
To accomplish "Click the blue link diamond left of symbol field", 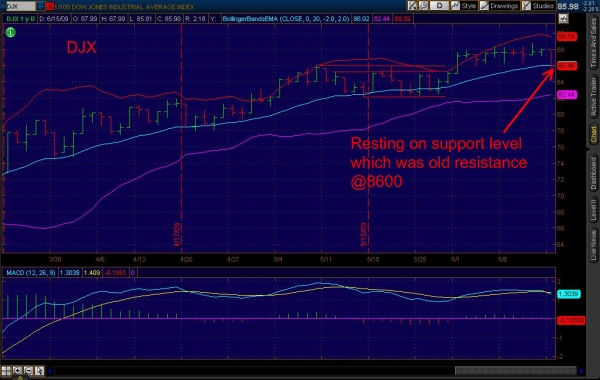I will [x=3, y=7].
